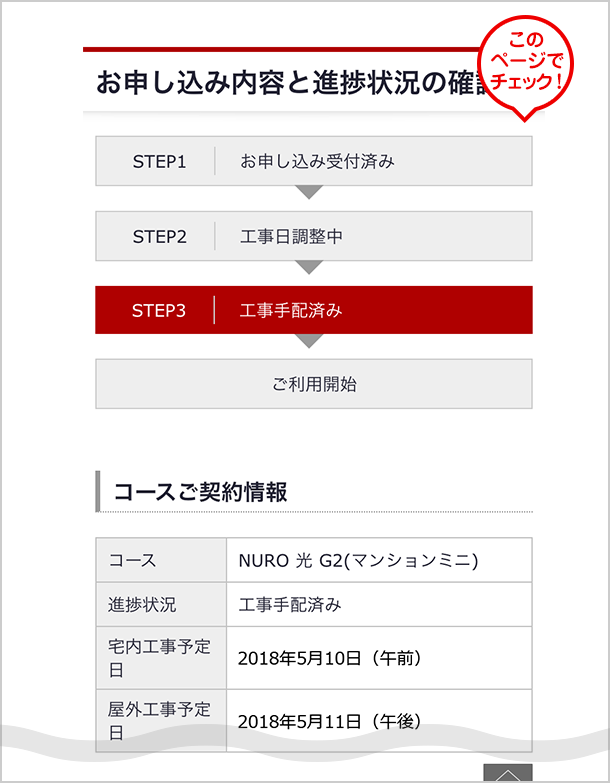Click the STEP2 工事日調整中 step box
610x783 pixels.
313,236
